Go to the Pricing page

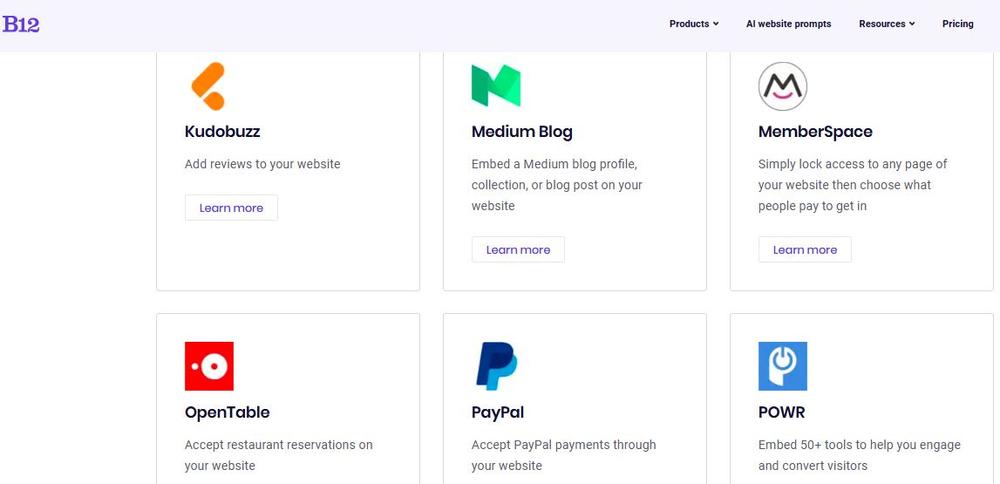pyautogui.click(x=957, y=24)
